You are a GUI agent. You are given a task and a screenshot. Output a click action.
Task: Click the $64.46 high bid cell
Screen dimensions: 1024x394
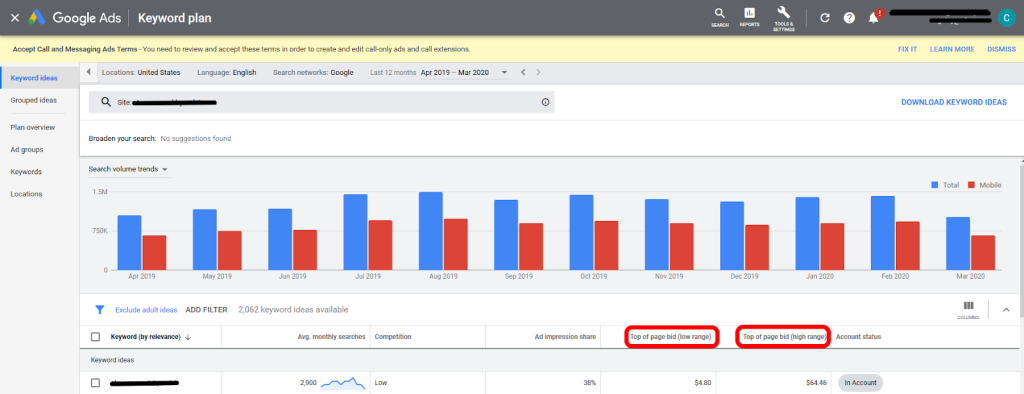pos(815,382)
